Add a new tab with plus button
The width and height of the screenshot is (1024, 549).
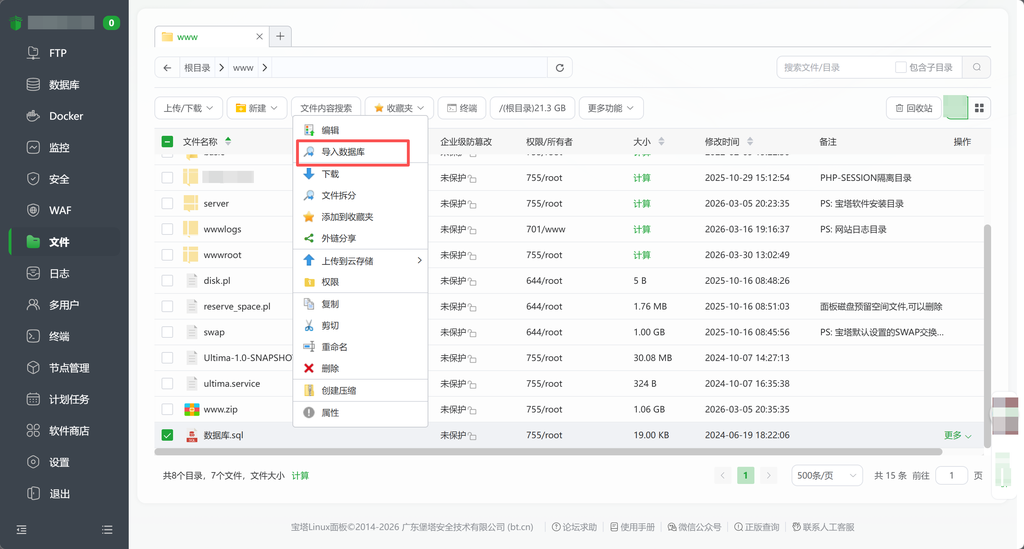280,37
